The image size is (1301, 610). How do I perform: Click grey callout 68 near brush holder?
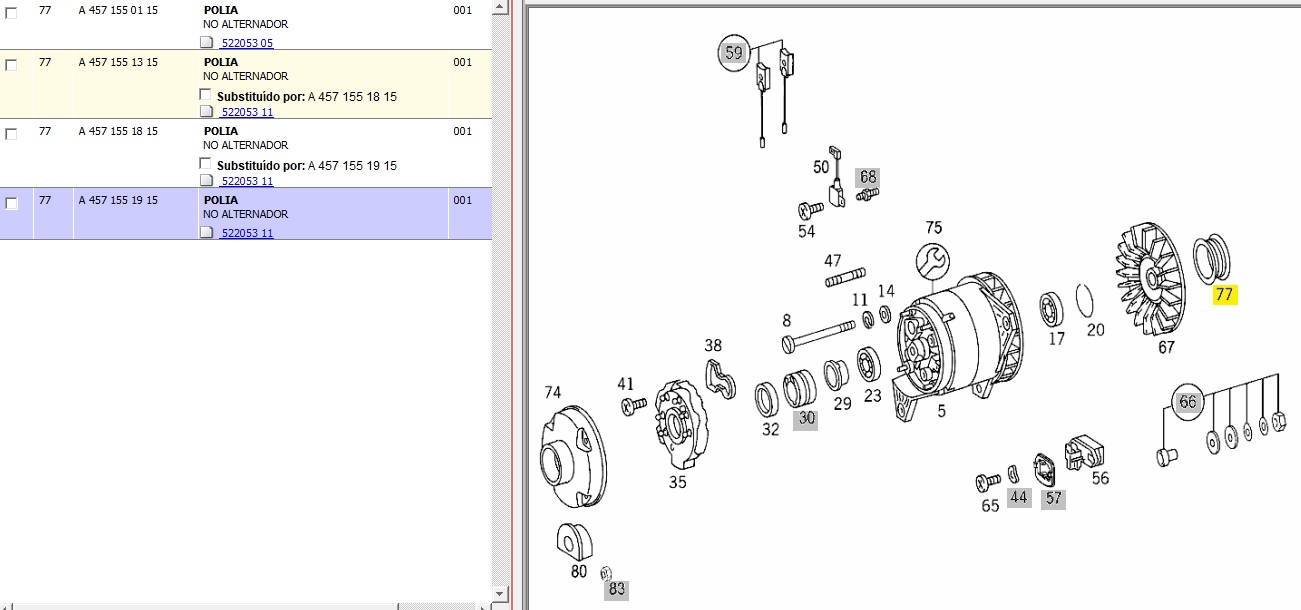point(867,176)
